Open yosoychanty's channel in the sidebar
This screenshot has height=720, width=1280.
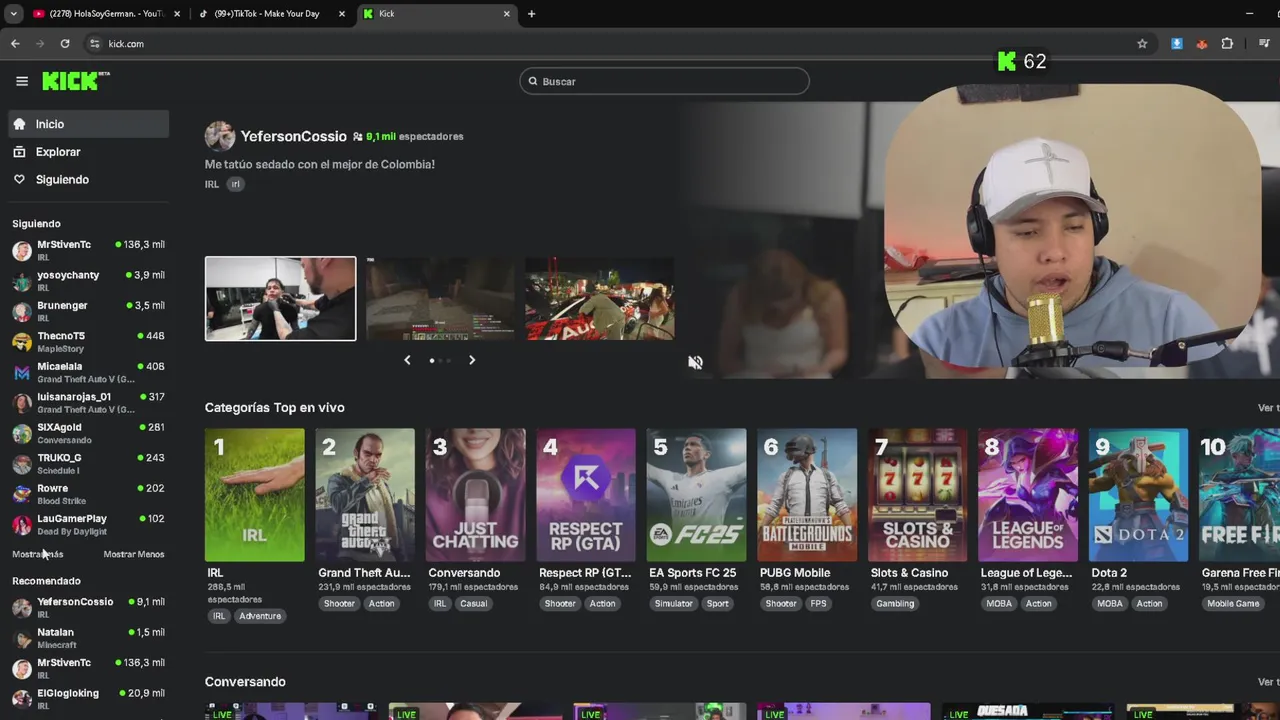(89, 281)
